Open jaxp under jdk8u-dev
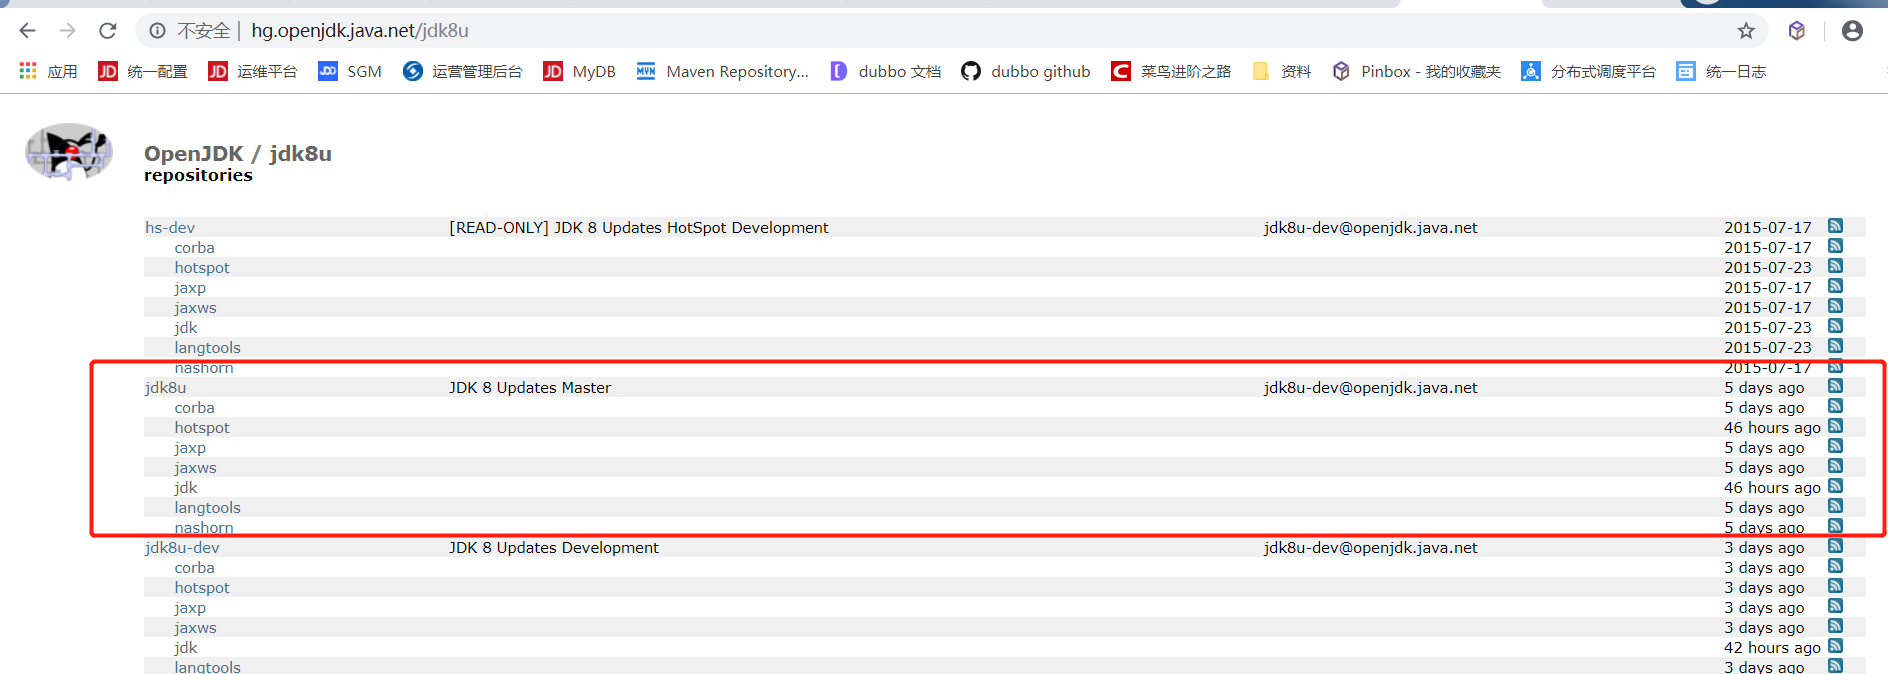 pos(190,608)
